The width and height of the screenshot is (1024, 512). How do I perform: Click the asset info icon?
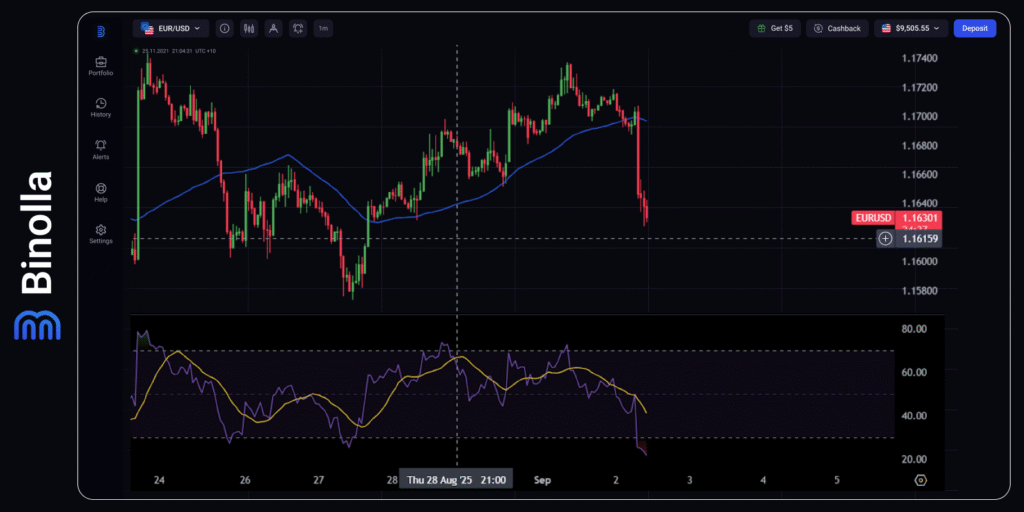[x=224, y=29]
